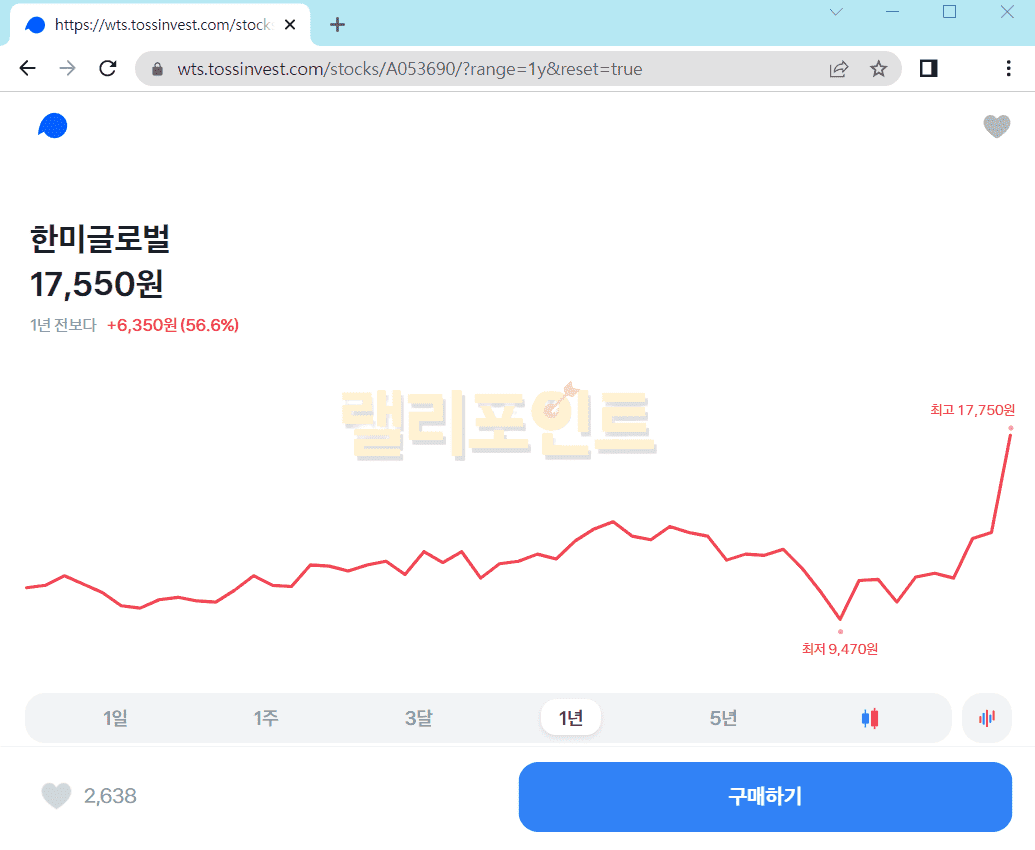Click the address bar URL field
The image size is (1035, 850).
point(480,69)
